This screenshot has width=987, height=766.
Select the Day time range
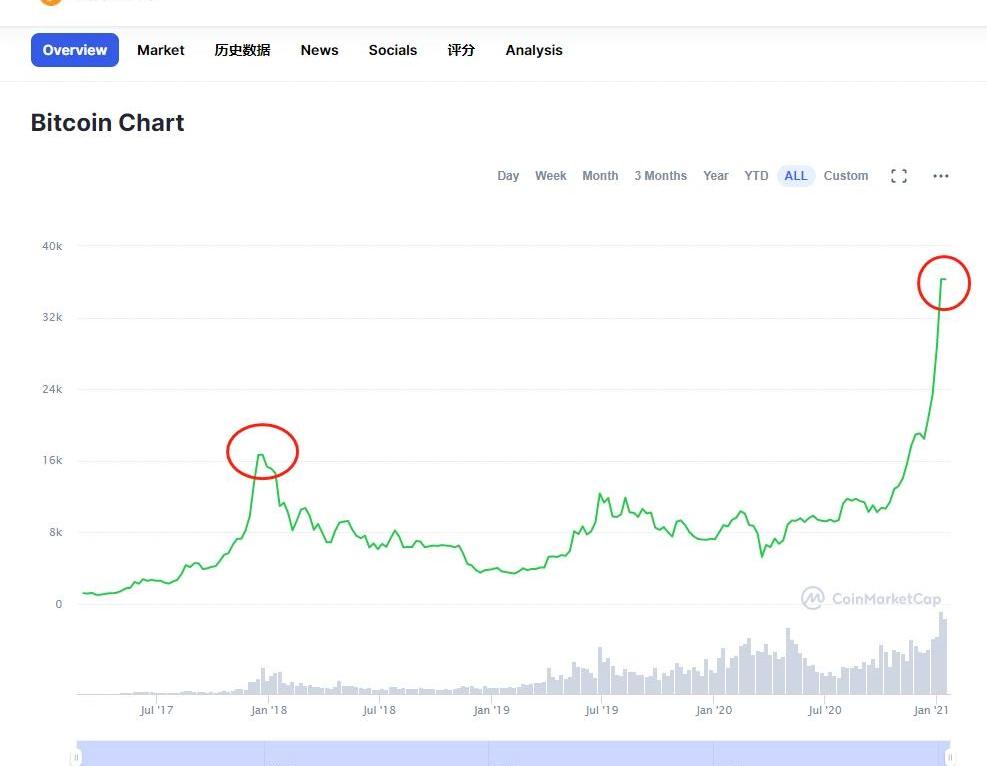pyautogui.click(x=508, y=176)
